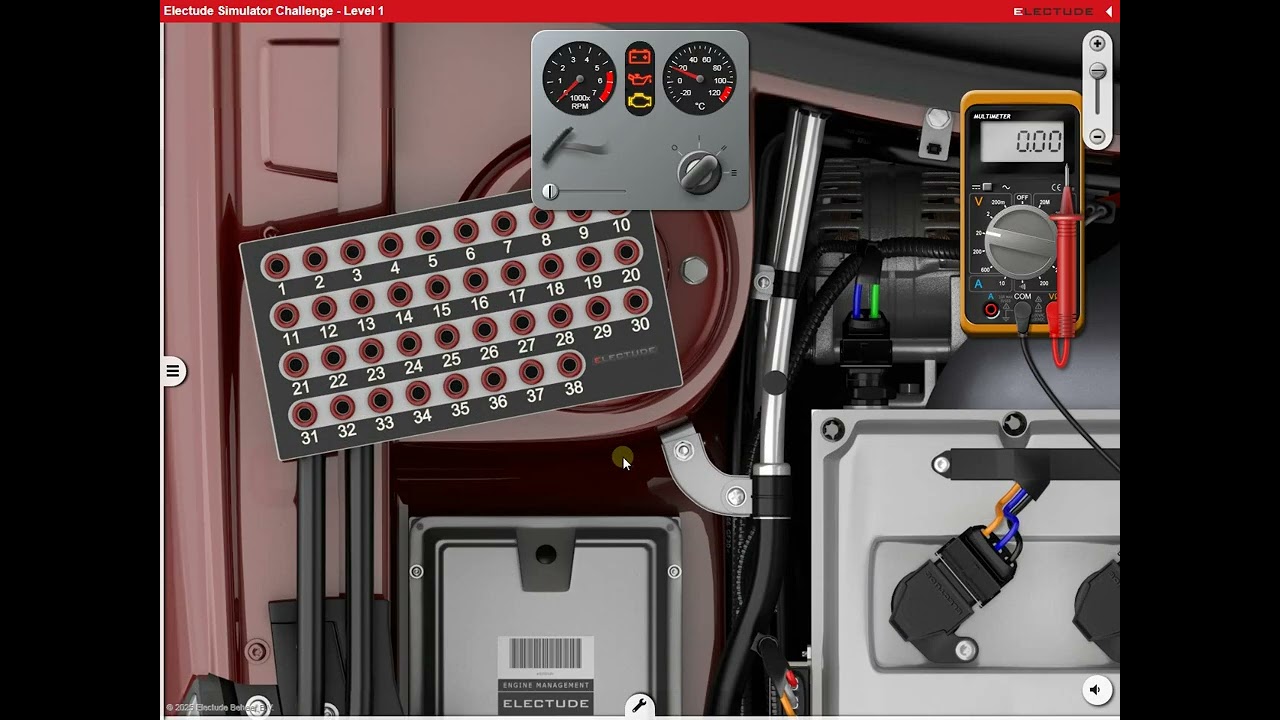
Task: Zoom in with the plus button
Action: 1097,44
